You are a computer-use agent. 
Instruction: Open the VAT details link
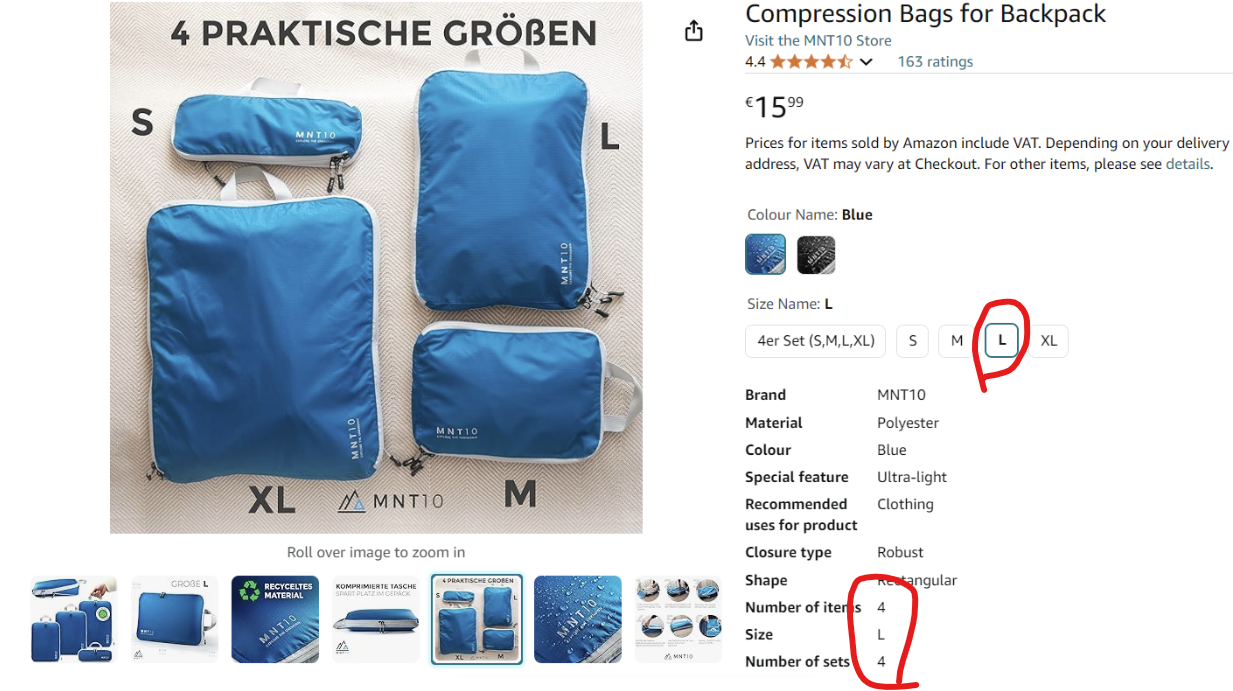pos(1187,164)
